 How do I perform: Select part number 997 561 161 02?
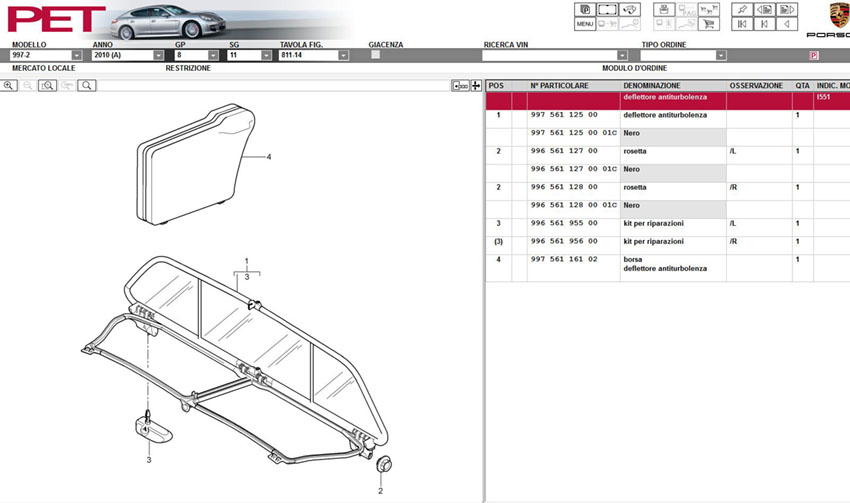click(x=564, y=260)
